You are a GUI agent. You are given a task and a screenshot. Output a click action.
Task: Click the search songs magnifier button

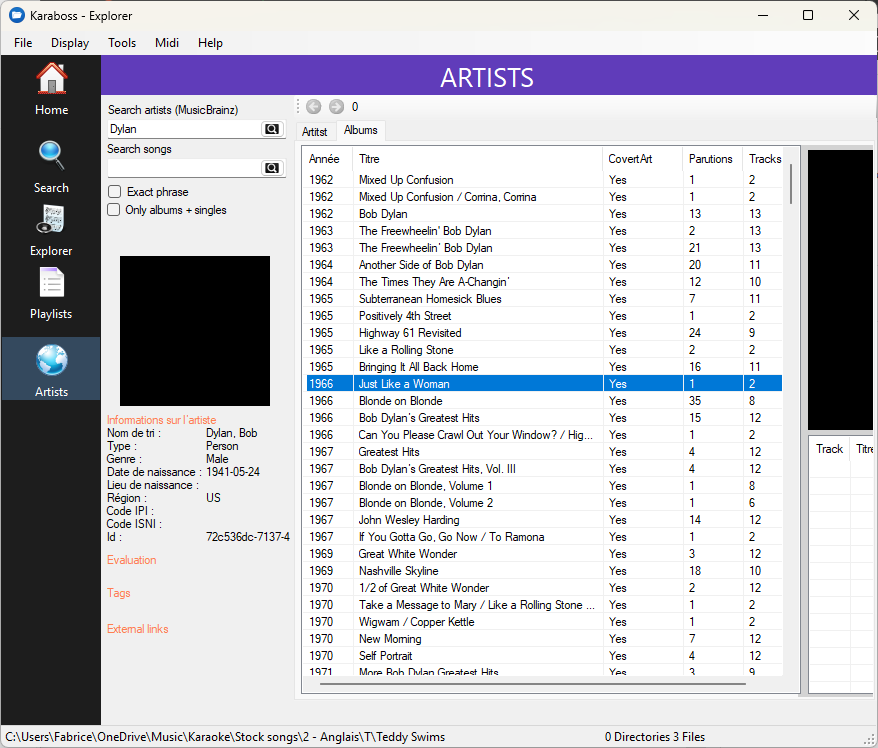271,168
